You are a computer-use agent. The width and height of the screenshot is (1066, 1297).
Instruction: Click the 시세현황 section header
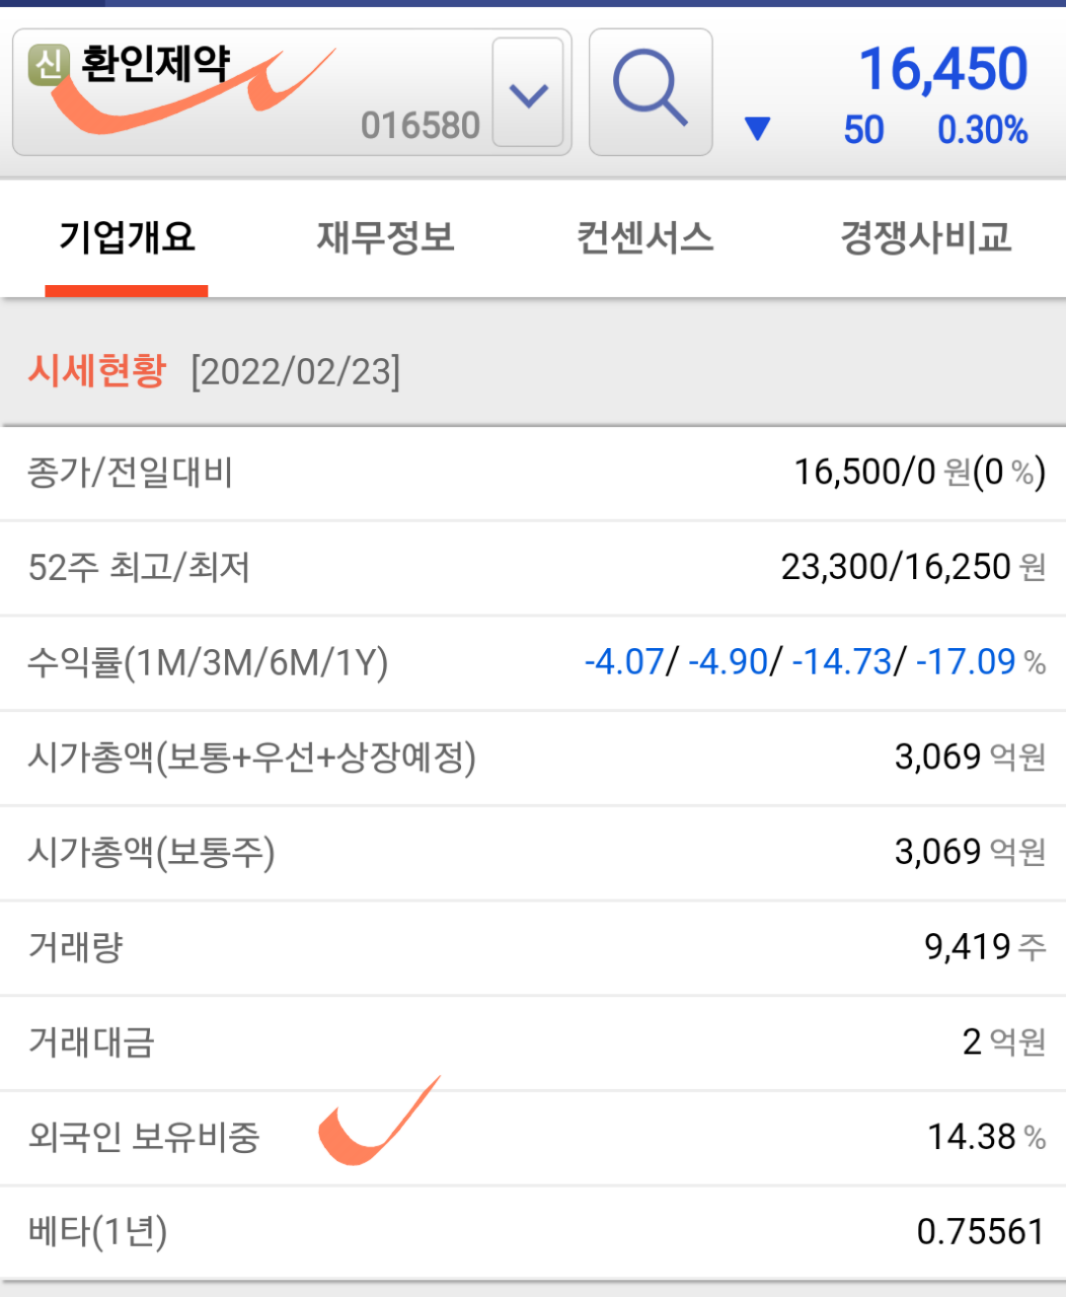click(97, 371)
